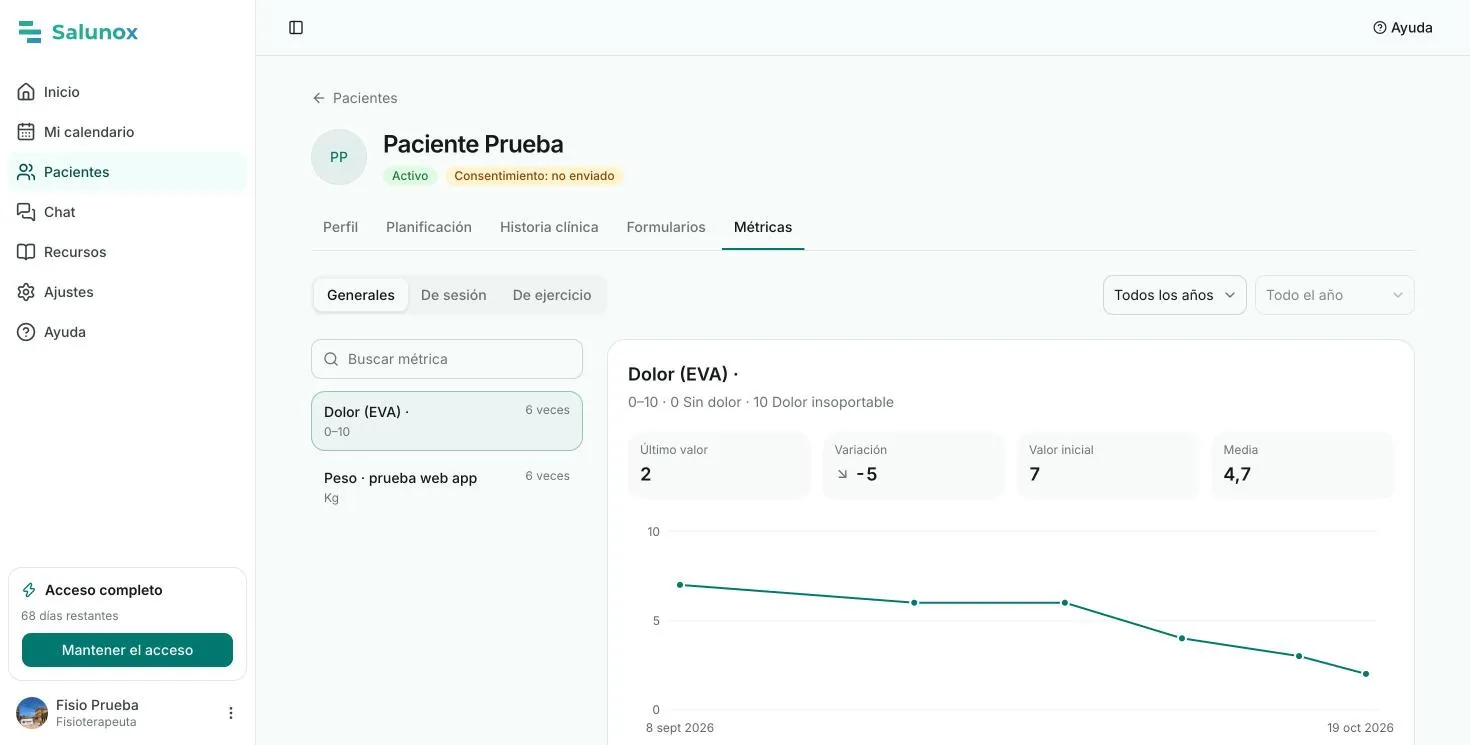Click the Salunox logo icon
Image resolution: width=1470 pixels, height=745 pixels.
click(x=30, y=32)
